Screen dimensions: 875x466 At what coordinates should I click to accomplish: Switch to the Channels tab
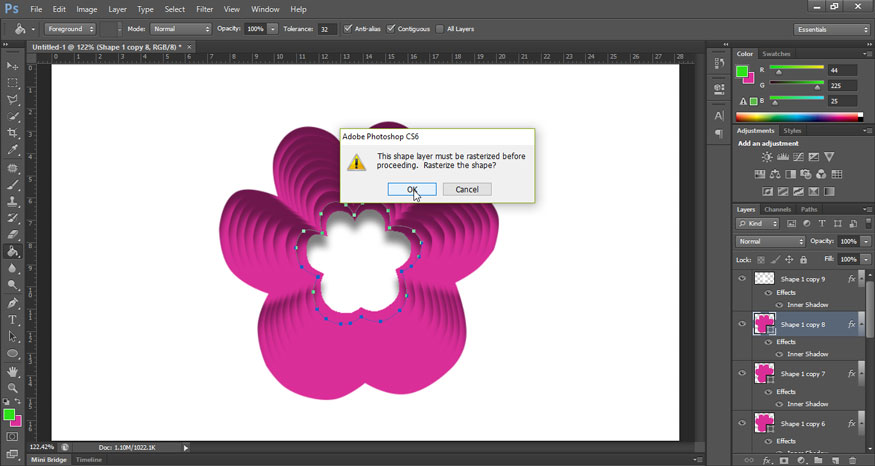777,209
